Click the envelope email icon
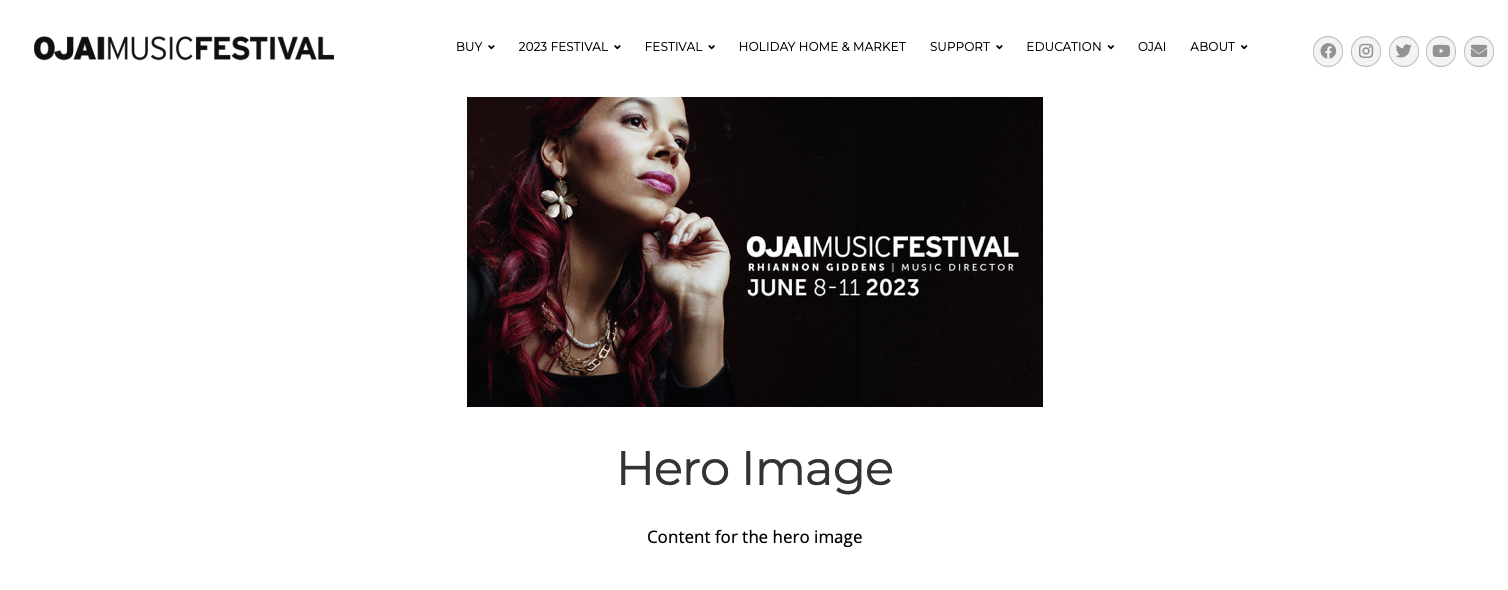This screenshot has height=590, width=1508. click(x=1479, y=51)
